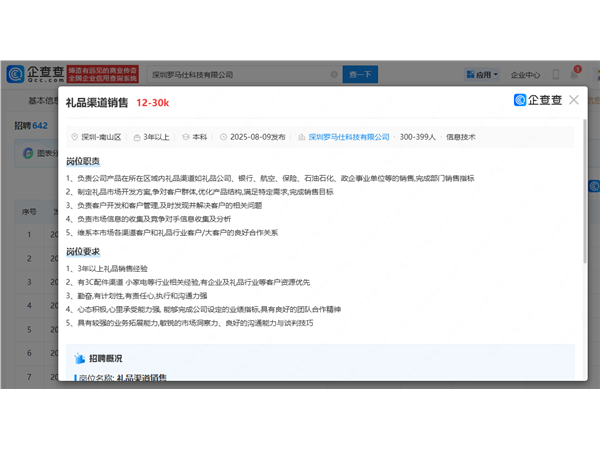The width and height of the screenshot is (600, 450).
Task: Click the education icon next to 本科
Action: coord(186,137)
